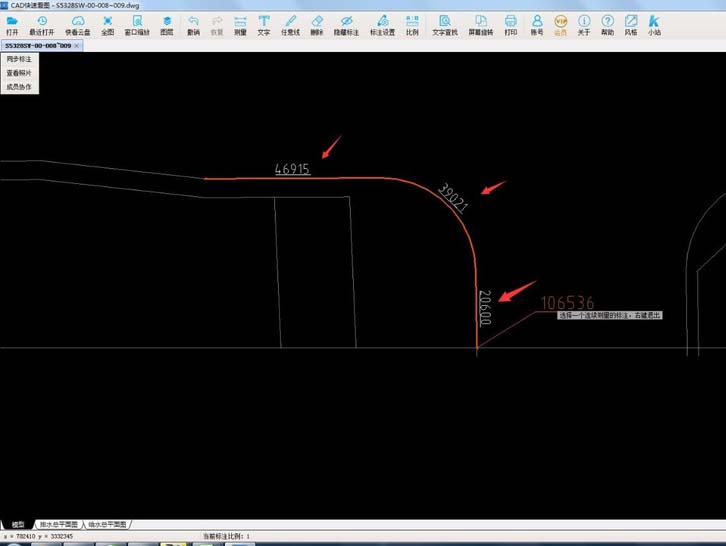Screen dimensions: 726x546
Task: Open a file with the 打开 icon
Action: tap(12, 25)
